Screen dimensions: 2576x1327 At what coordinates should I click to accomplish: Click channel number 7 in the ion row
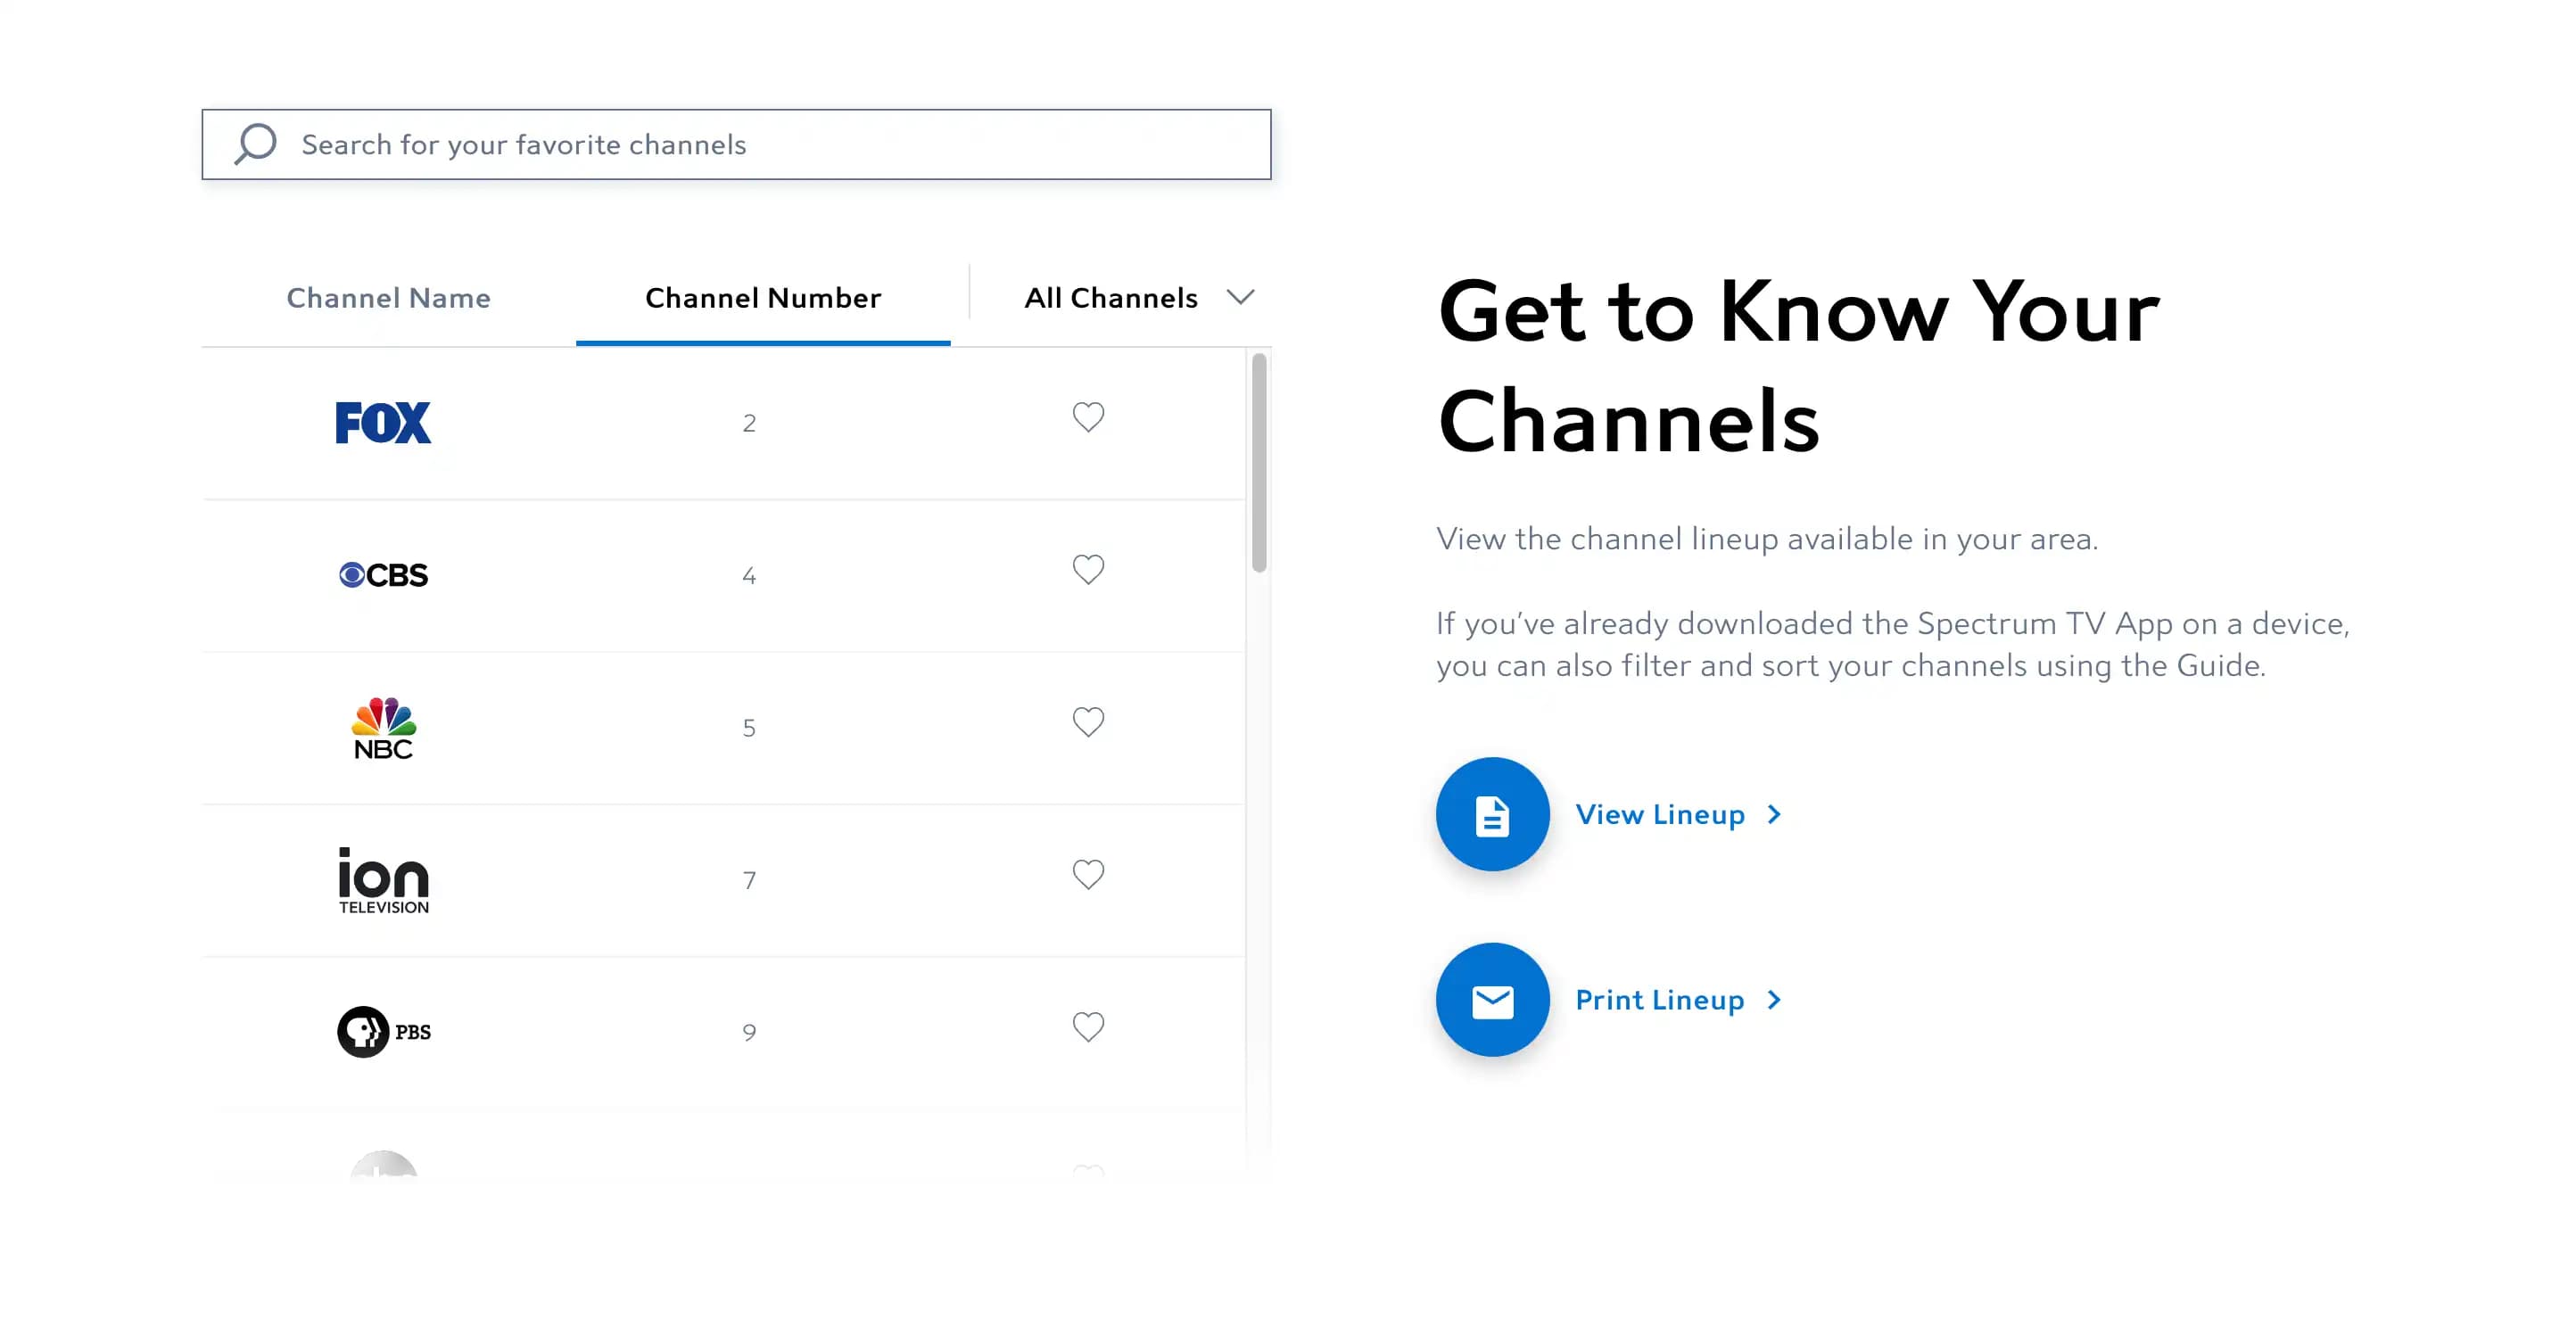749,880
